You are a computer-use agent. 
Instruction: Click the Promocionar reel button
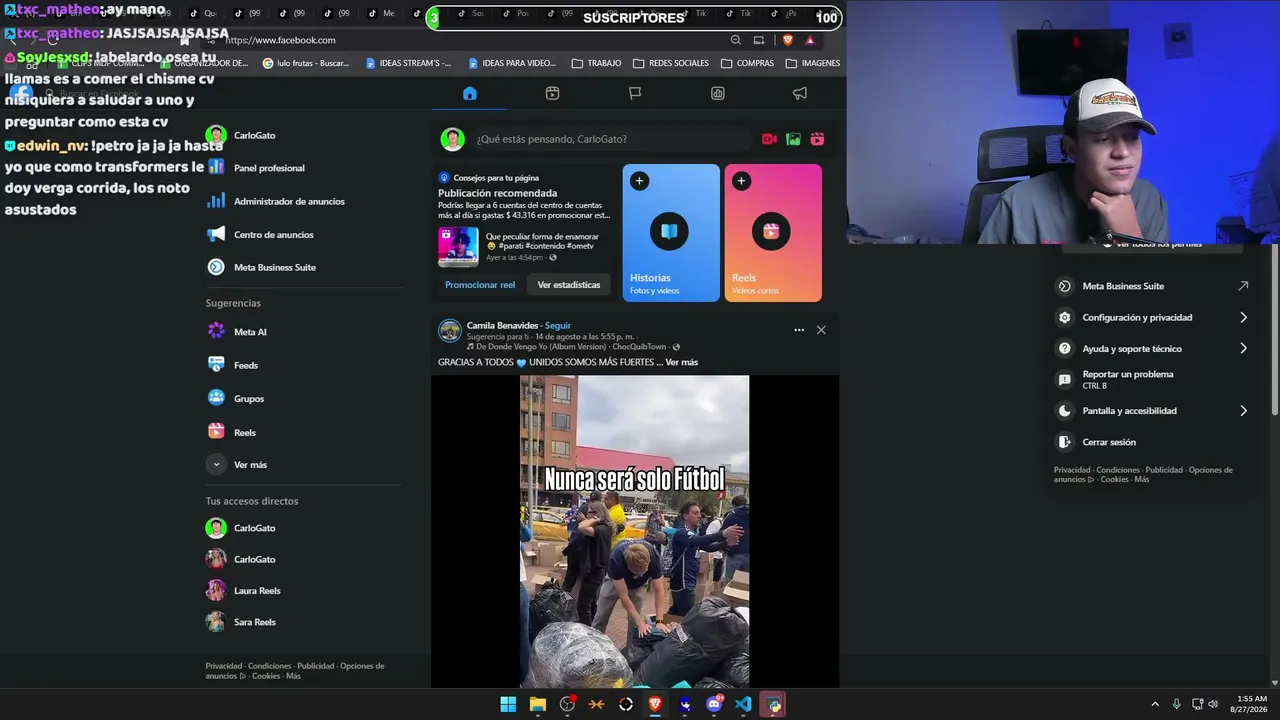480,285
